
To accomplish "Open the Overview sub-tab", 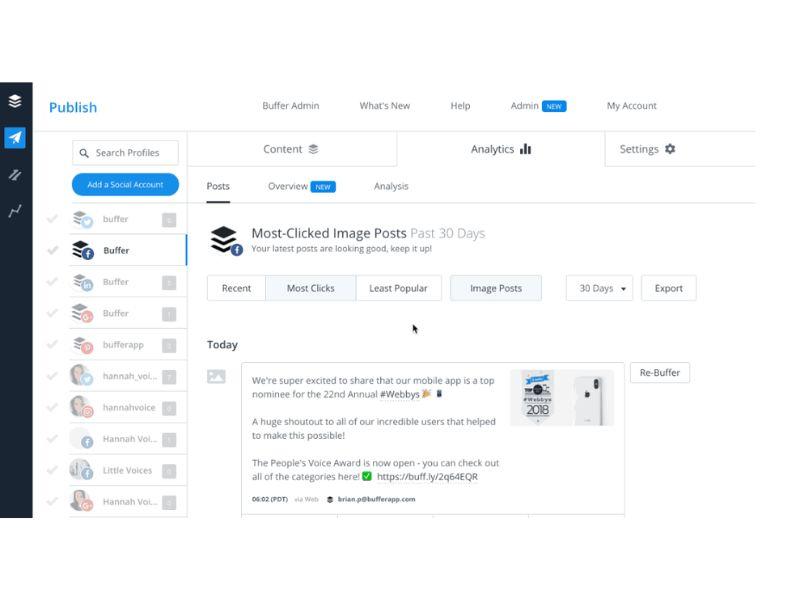I will click(302, 186).
